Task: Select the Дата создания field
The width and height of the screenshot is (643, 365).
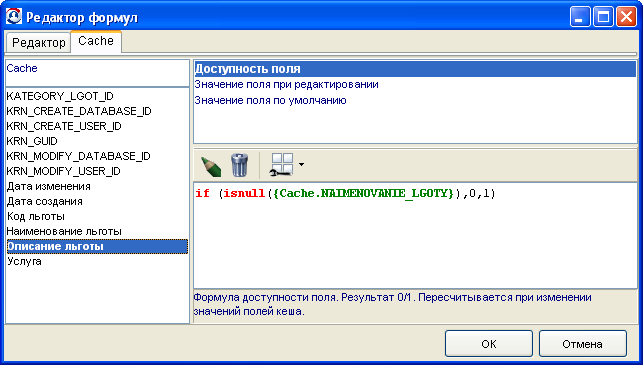Action: (97, 201)
